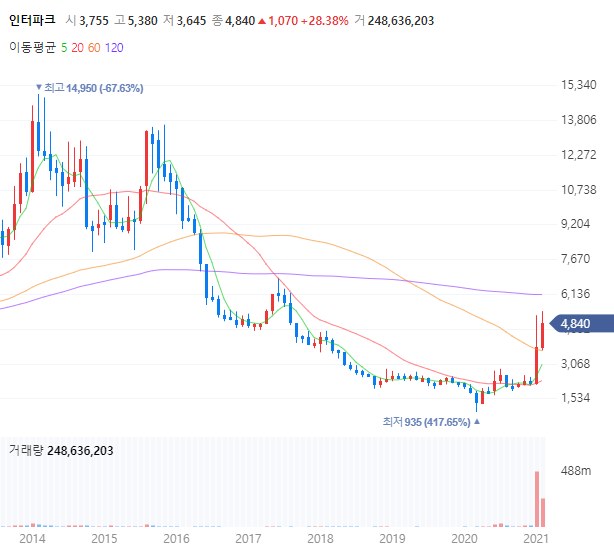Click the 6,136 price axis label

tap(575, 294)
